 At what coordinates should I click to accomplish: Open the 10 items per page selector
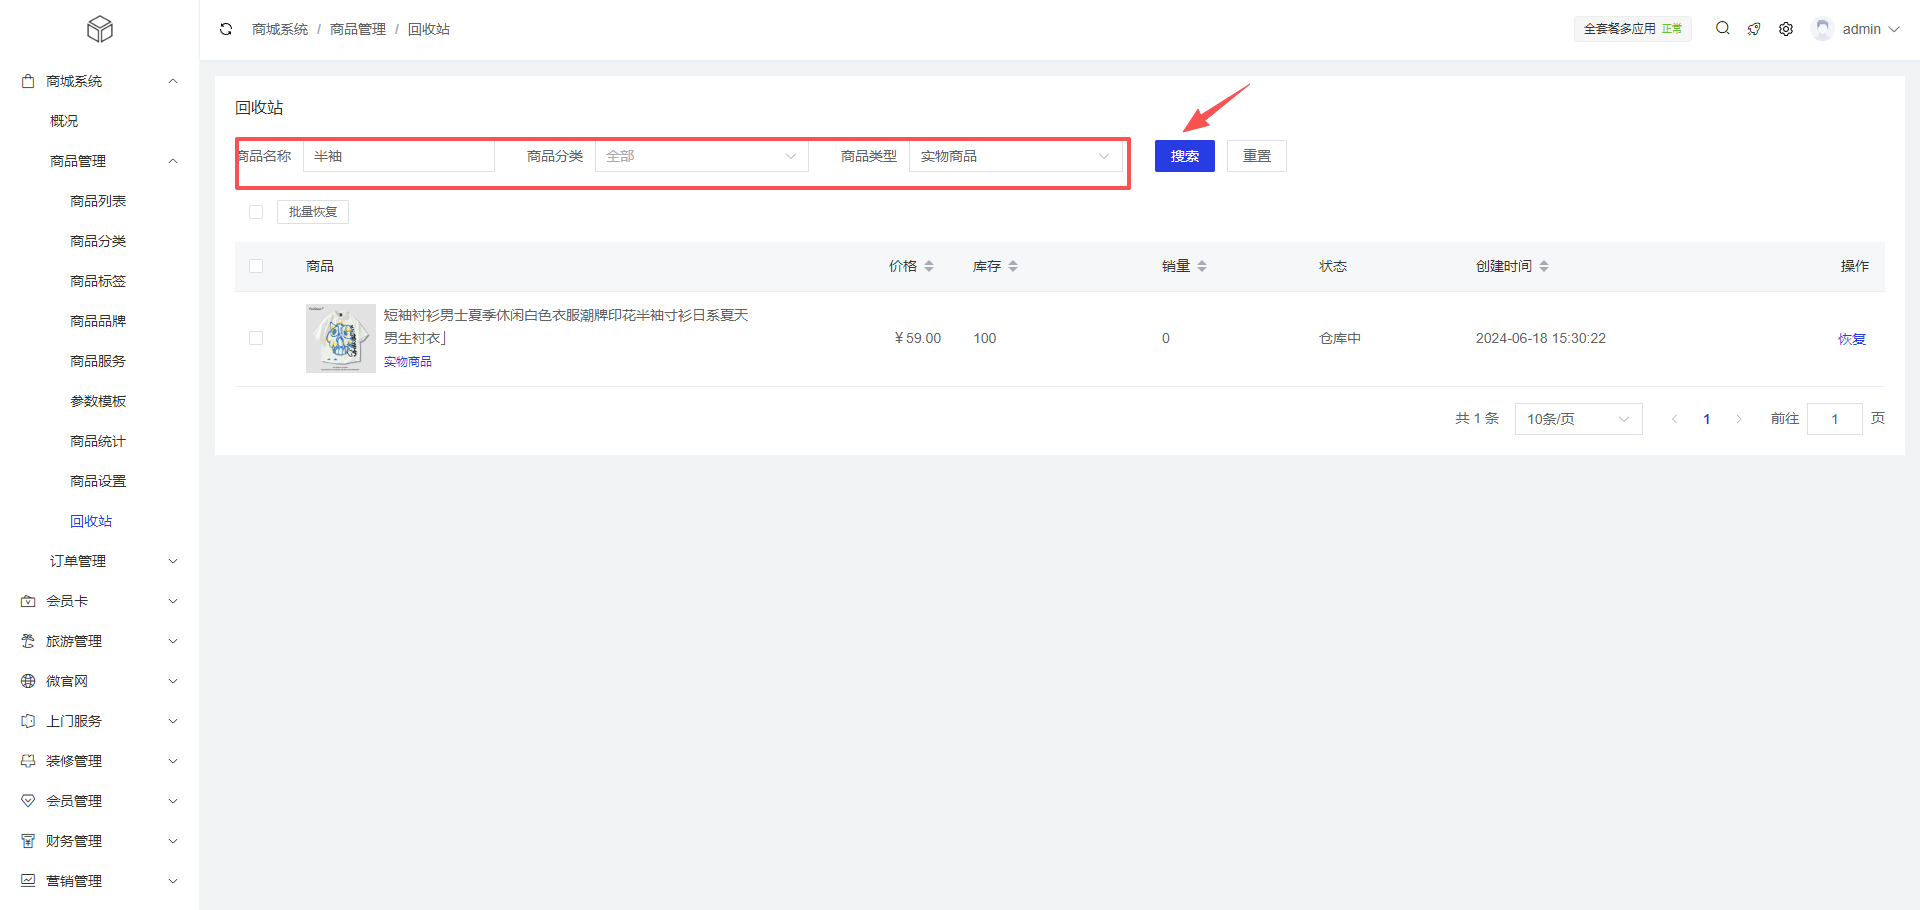(1578, 419)
